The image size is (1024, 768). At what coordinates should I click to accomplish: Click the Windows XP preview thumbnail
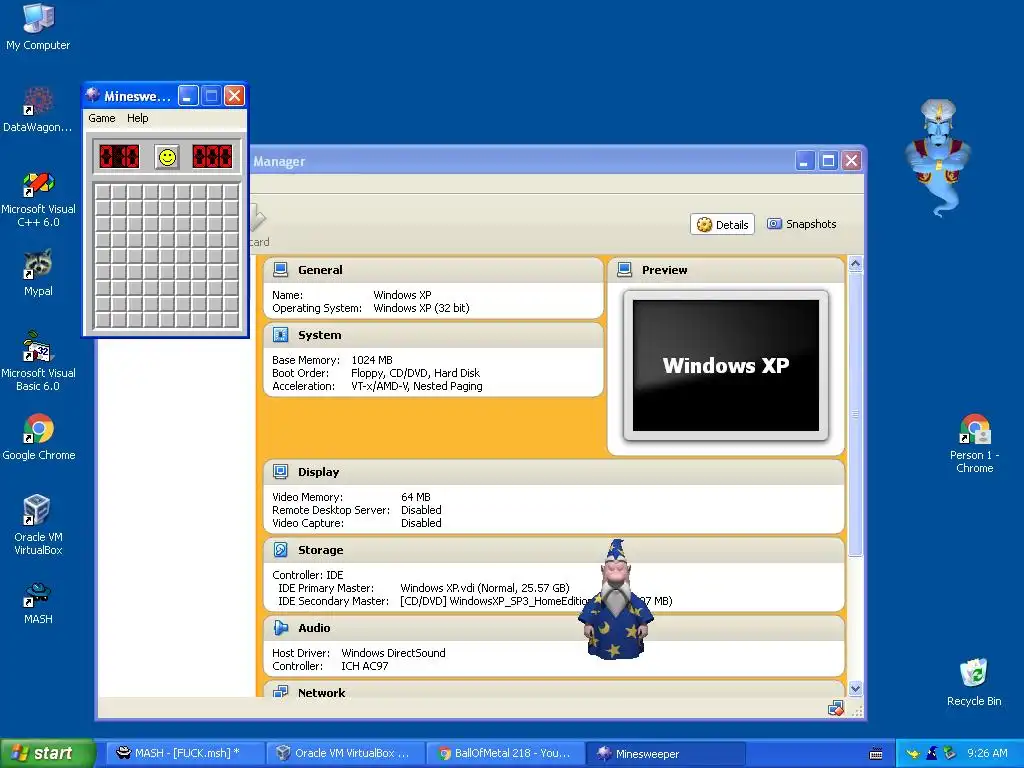tap(726, 366)
